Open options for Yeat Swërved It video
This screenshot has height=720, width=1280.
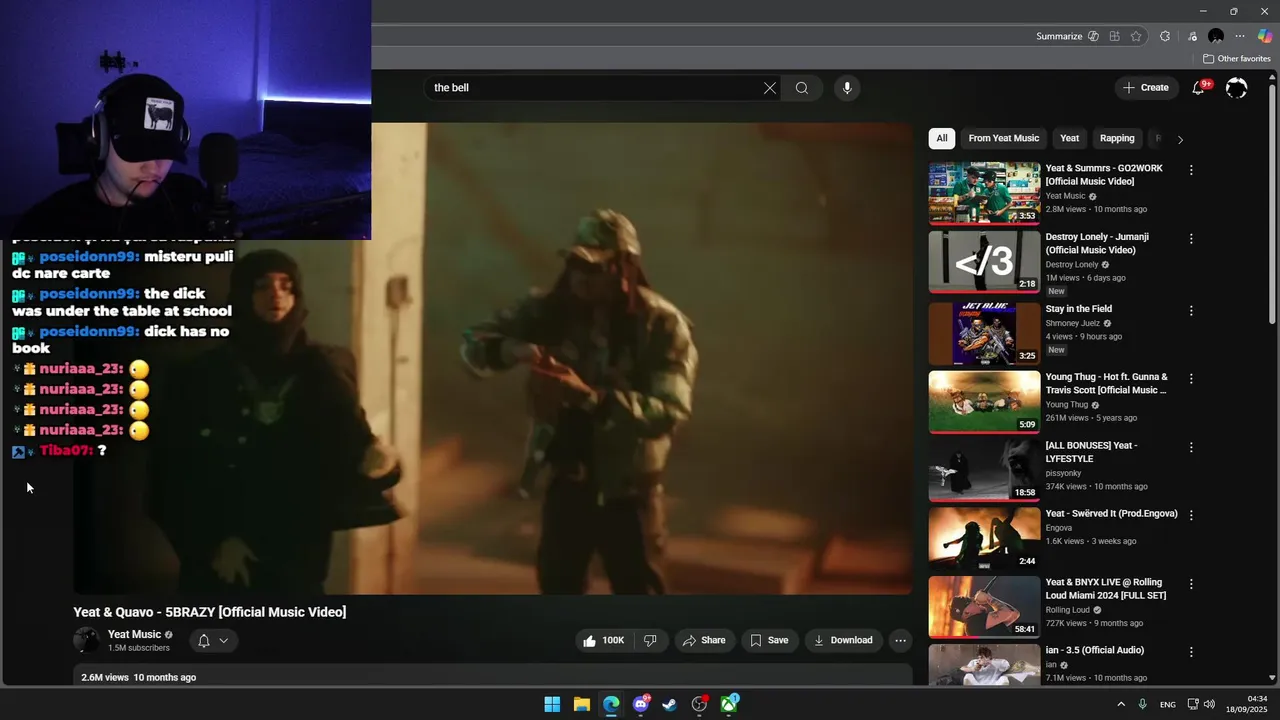pos(1191,515)
